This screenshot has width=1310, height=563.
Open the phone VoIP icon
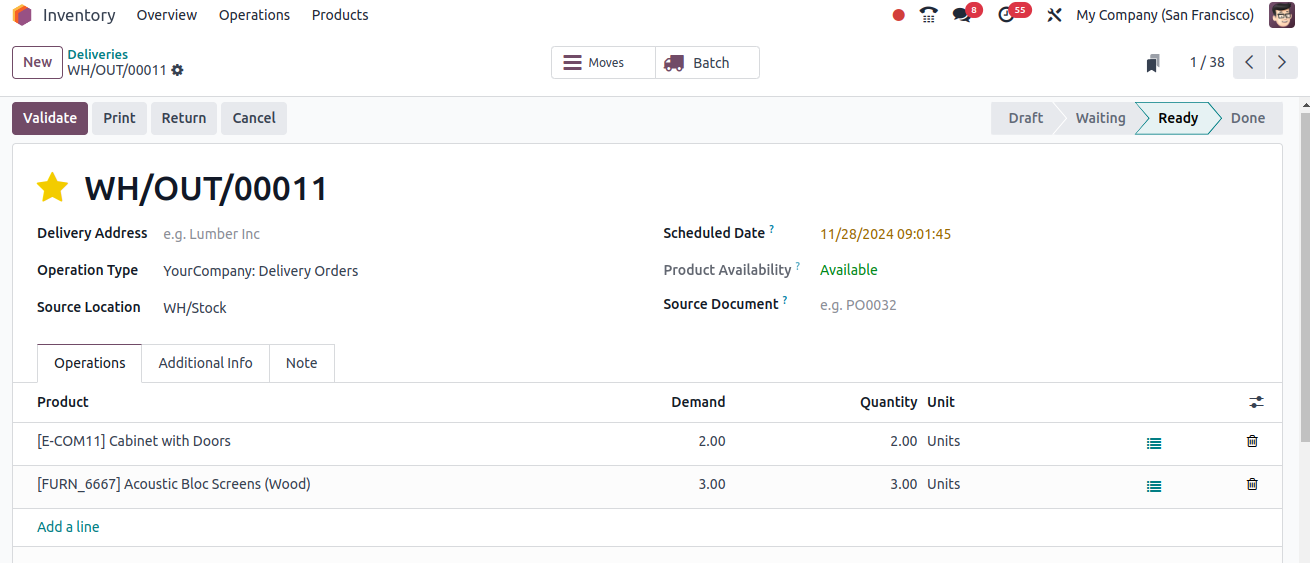tap(929, 15)
